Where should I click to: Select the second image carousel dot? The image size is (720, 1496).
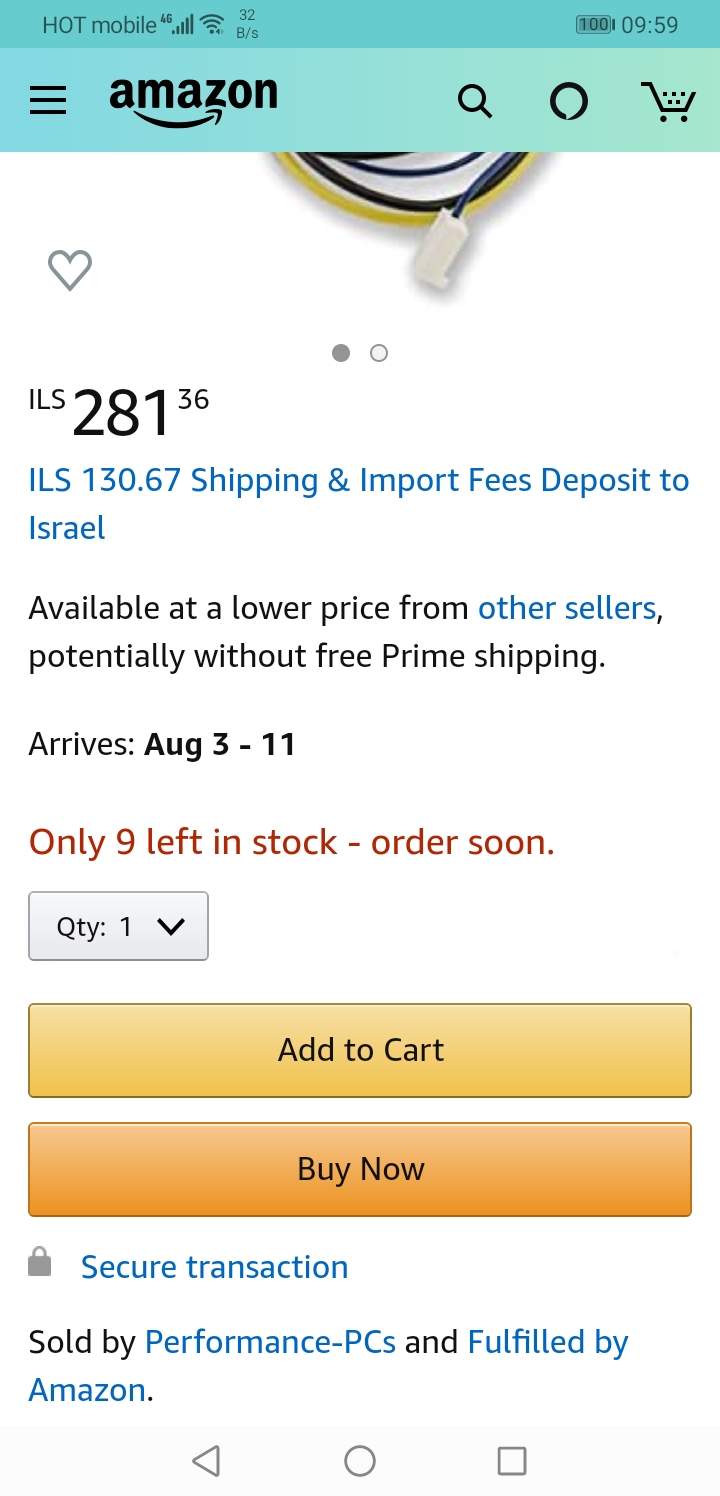click(379, 353)
